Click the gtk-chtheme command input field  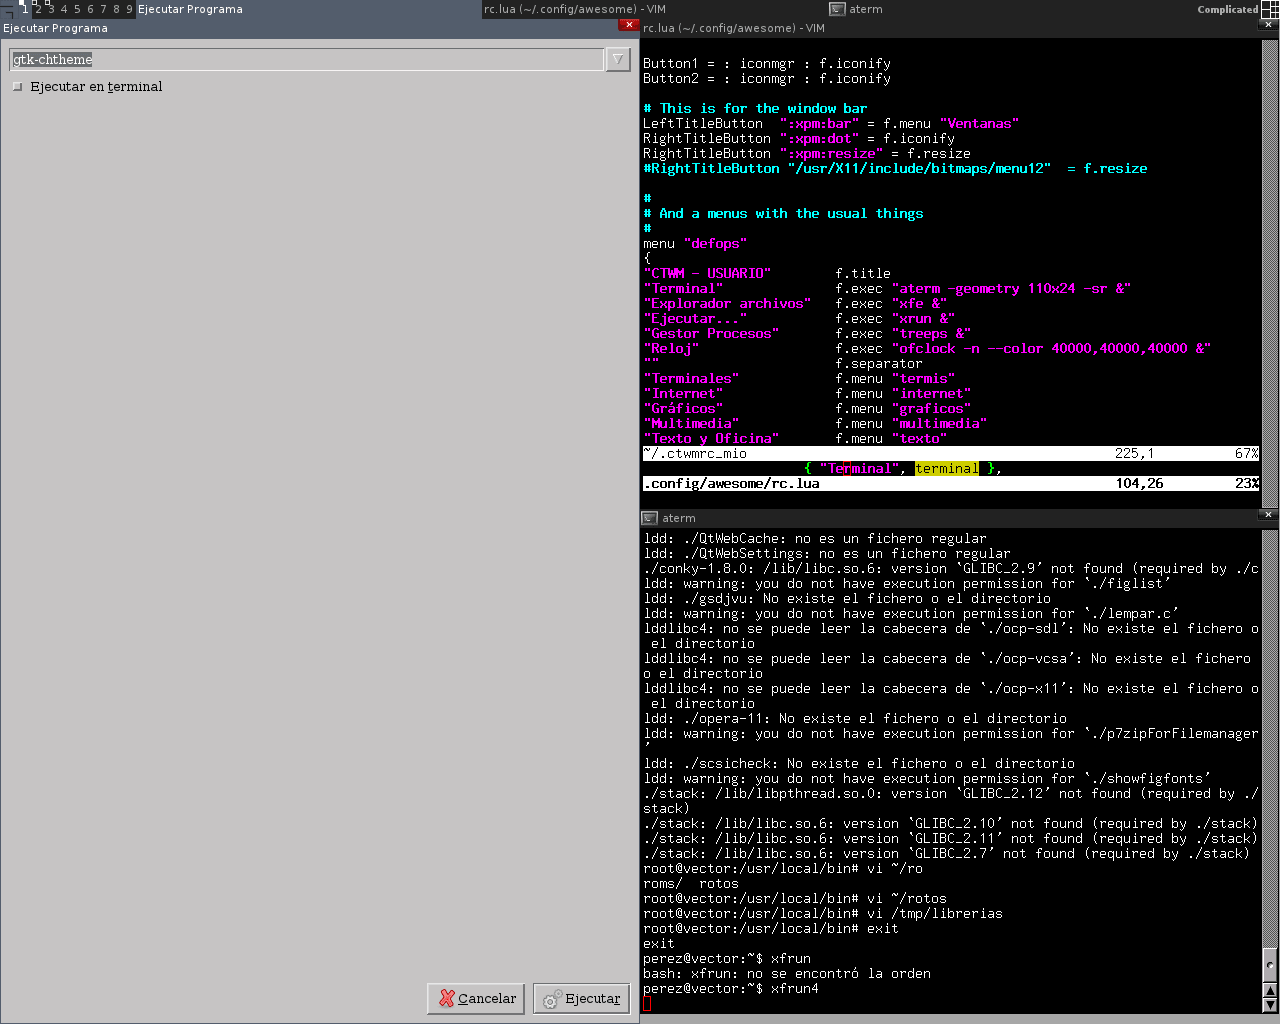(x=307, y=59)
